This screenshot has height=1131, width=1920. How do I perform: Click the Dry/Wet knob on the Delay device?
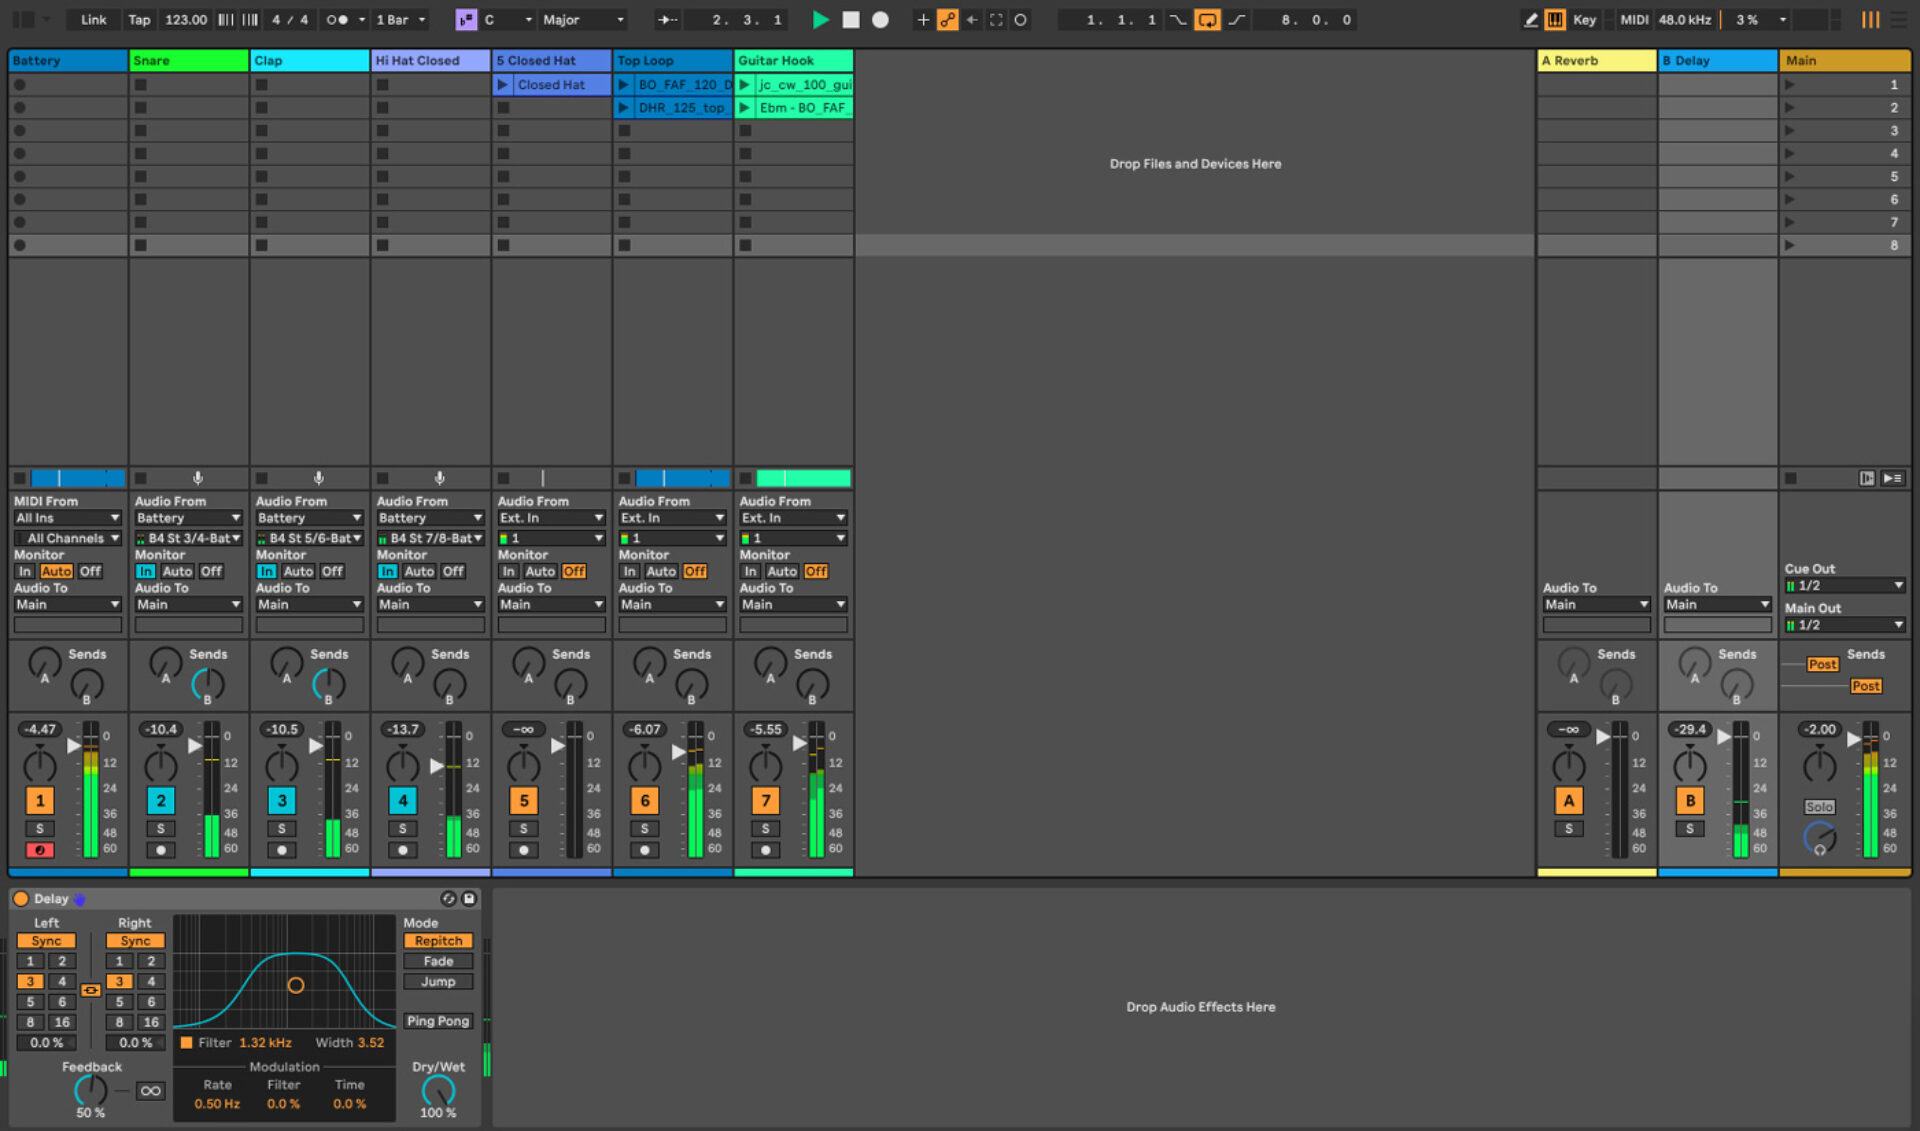click(x=437, y=1093)
